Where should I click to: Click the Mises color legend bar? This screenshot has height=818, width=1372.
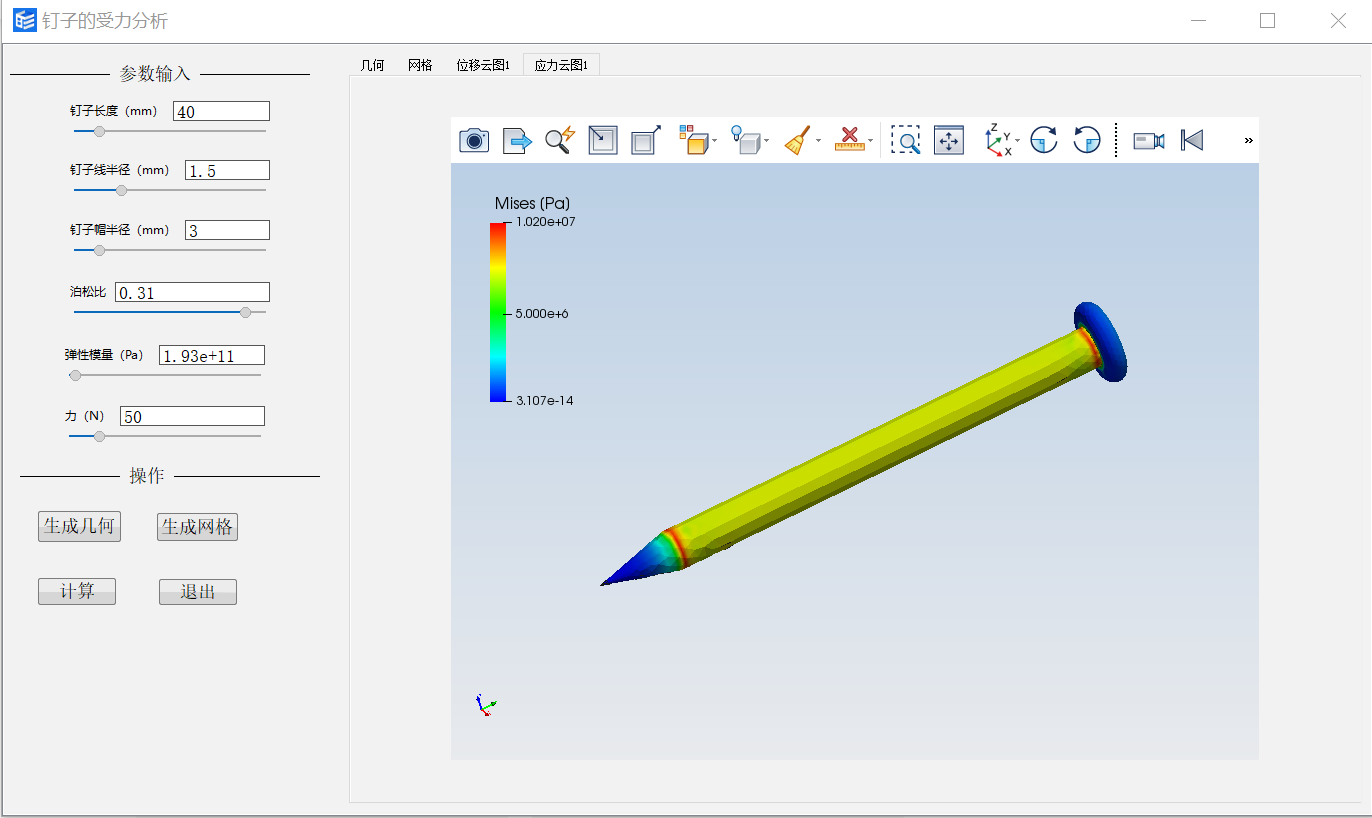click(x=498, y=312)
